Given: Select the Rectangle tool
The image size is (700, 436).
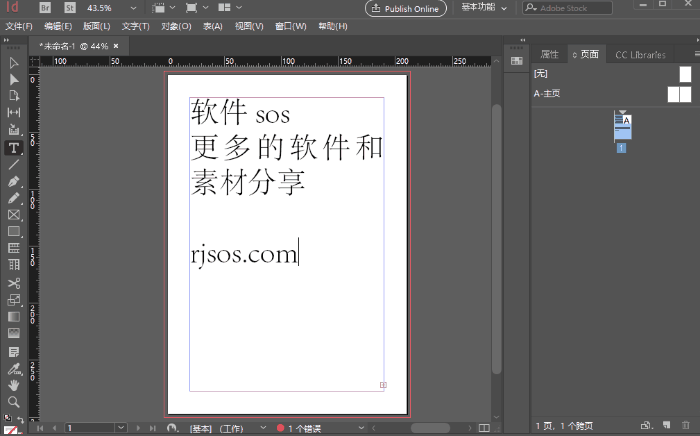Looking at the screenshot, I should [14, 231].
